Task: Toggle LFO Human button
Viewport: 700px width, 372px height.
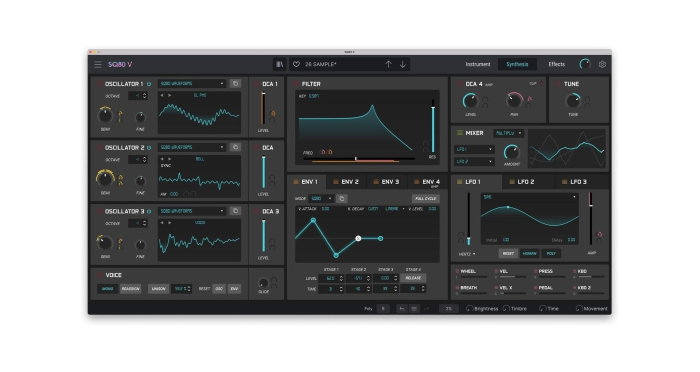Action: [x=529, y=254]
